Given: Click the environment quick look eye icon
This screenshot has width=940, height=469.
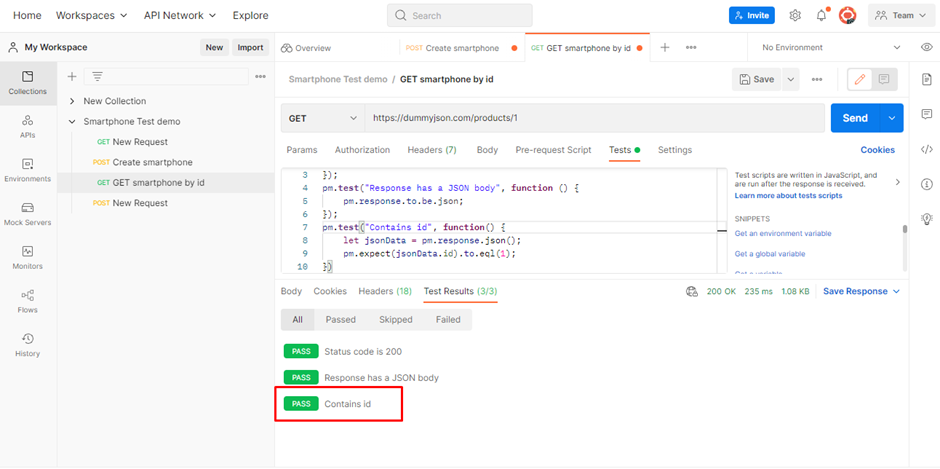Looking at the screenshot, I should pos(926,47).
